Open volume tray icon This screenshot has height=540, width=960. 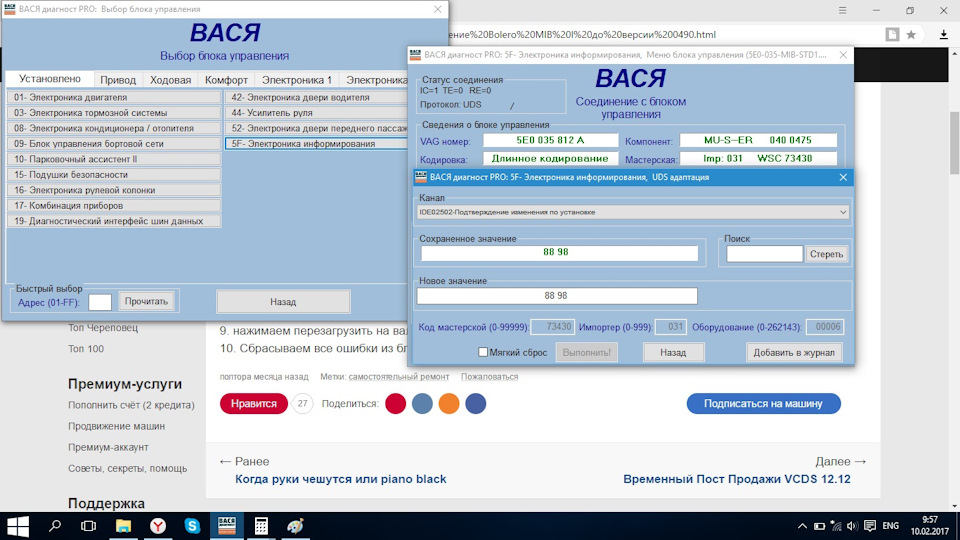[x=852, y=526]
